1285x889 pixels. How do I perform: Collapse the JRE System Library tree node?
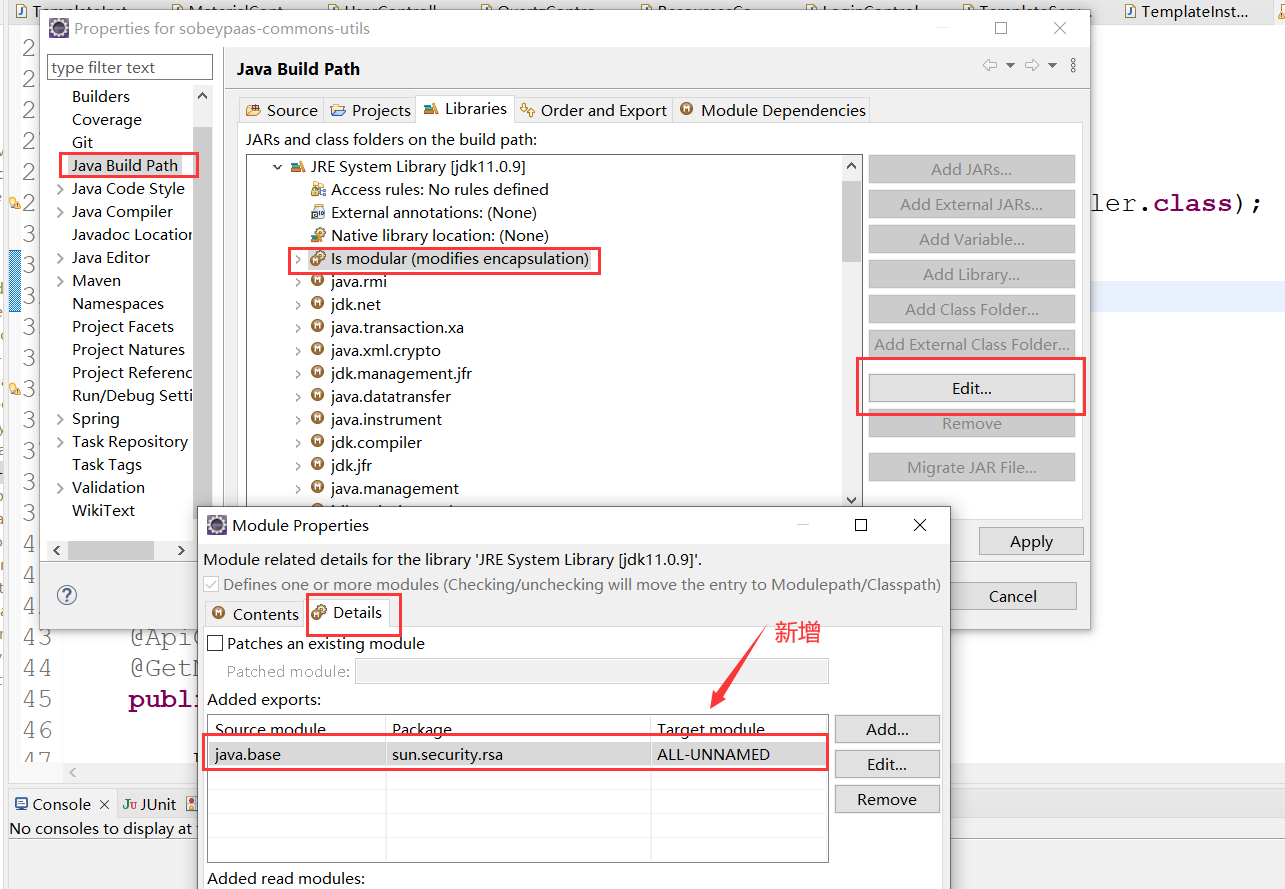pyautogui.click(x=277, y=166)
